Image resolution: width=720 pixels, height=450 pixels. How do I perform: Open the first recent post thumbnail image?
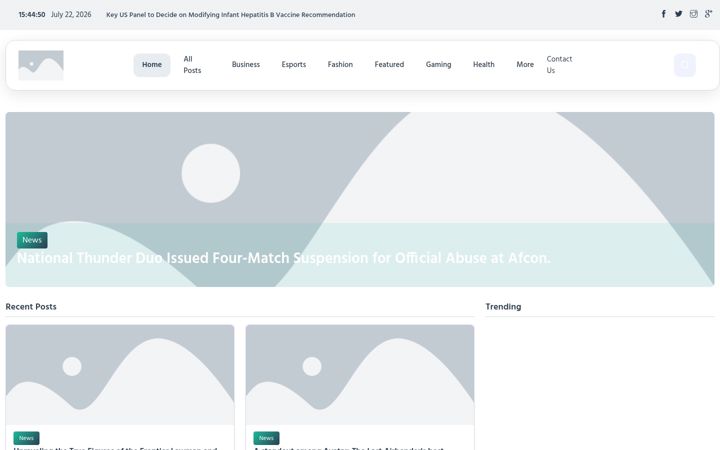pos(120,375)
